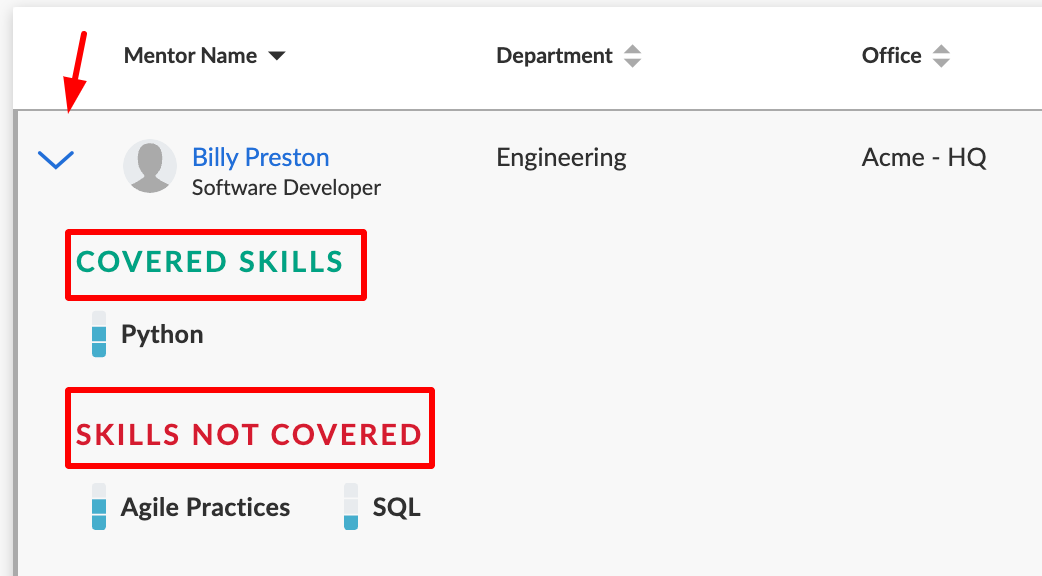Click the Office column header text

point(892,56)
